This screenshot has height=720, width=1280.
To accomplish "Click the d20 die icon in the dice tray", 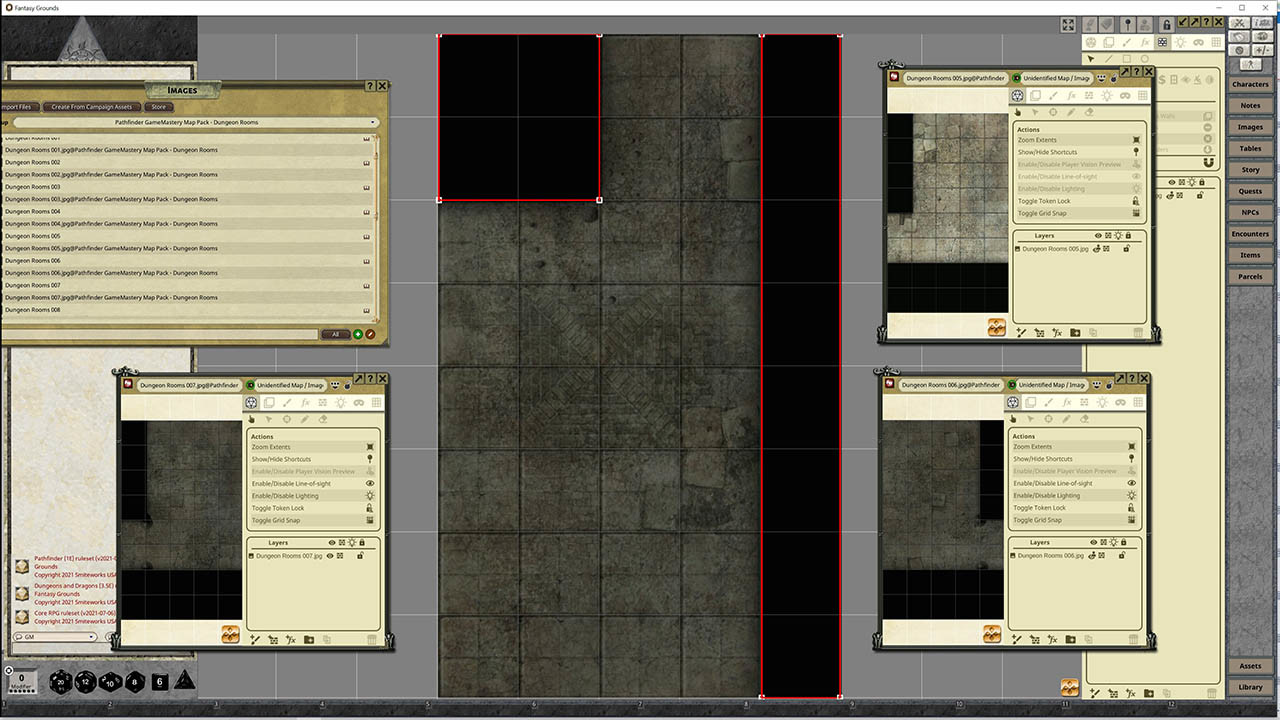I will click(60, 682).
